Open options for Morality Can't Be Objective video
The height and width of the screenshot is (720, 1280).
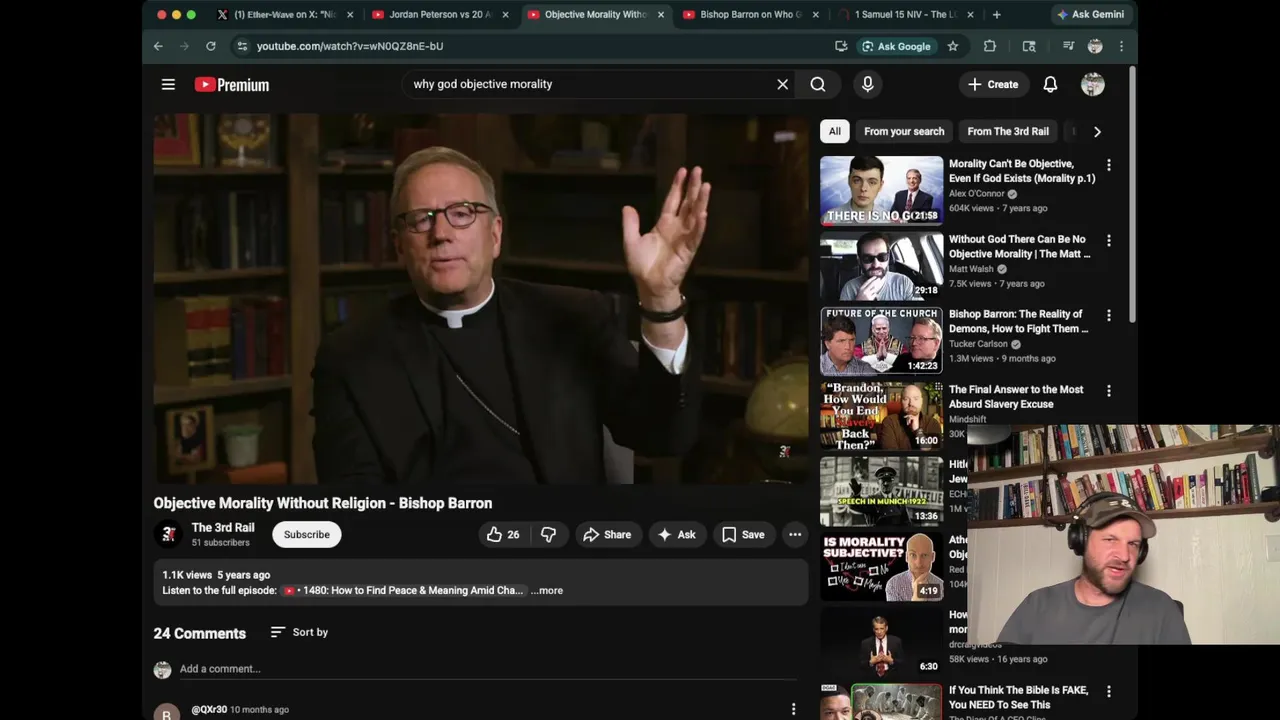(x=1108, y=165)
